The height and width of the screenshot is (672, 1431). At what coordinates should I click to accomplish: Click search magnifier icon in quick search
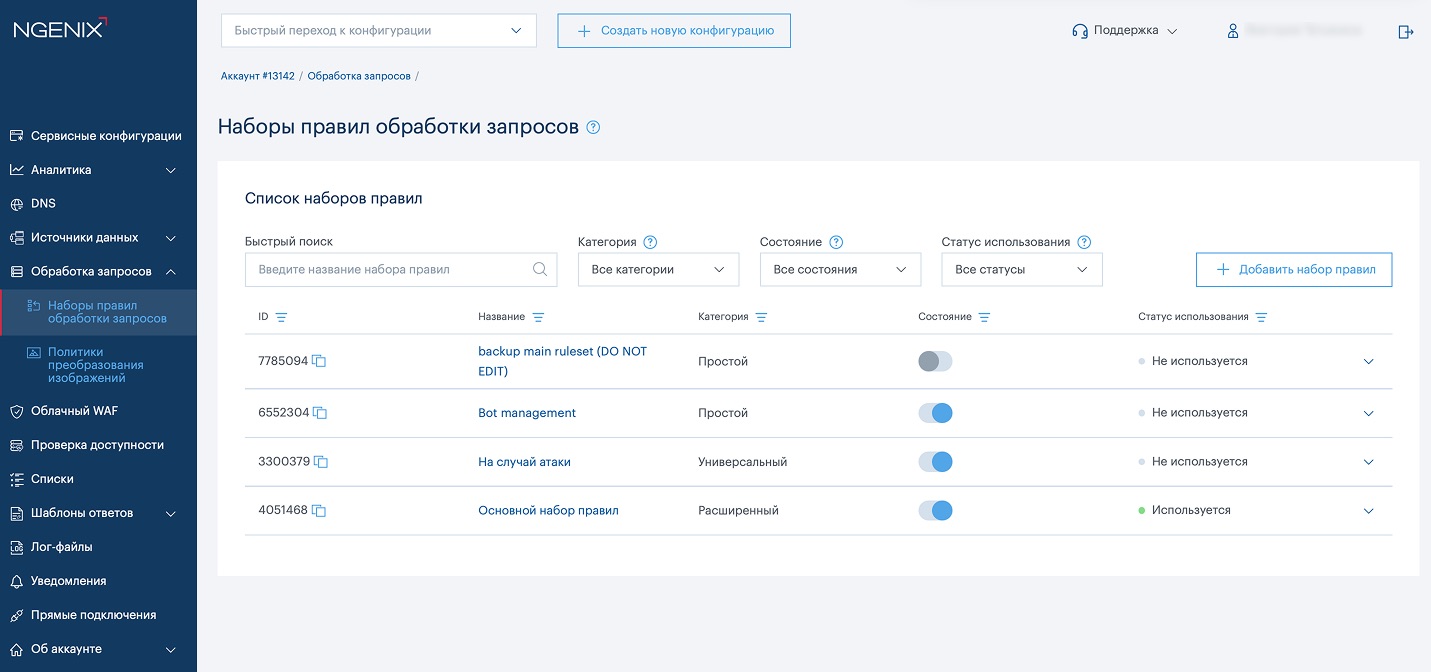click(x=540, y=269)
